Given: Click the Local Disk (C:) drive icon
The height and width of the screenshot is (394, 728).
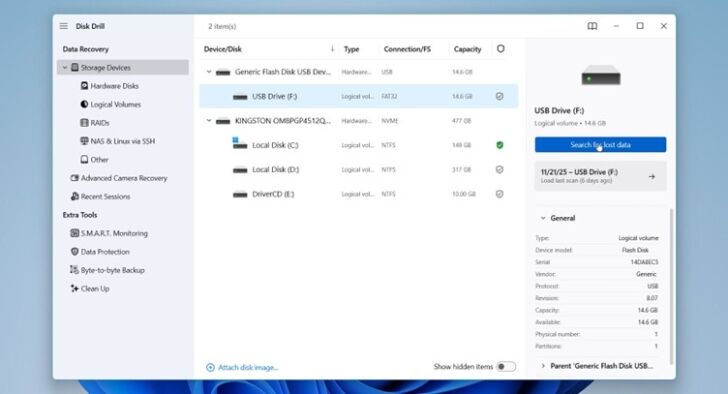Looking at the screenshot, I should tap(240, 143).
